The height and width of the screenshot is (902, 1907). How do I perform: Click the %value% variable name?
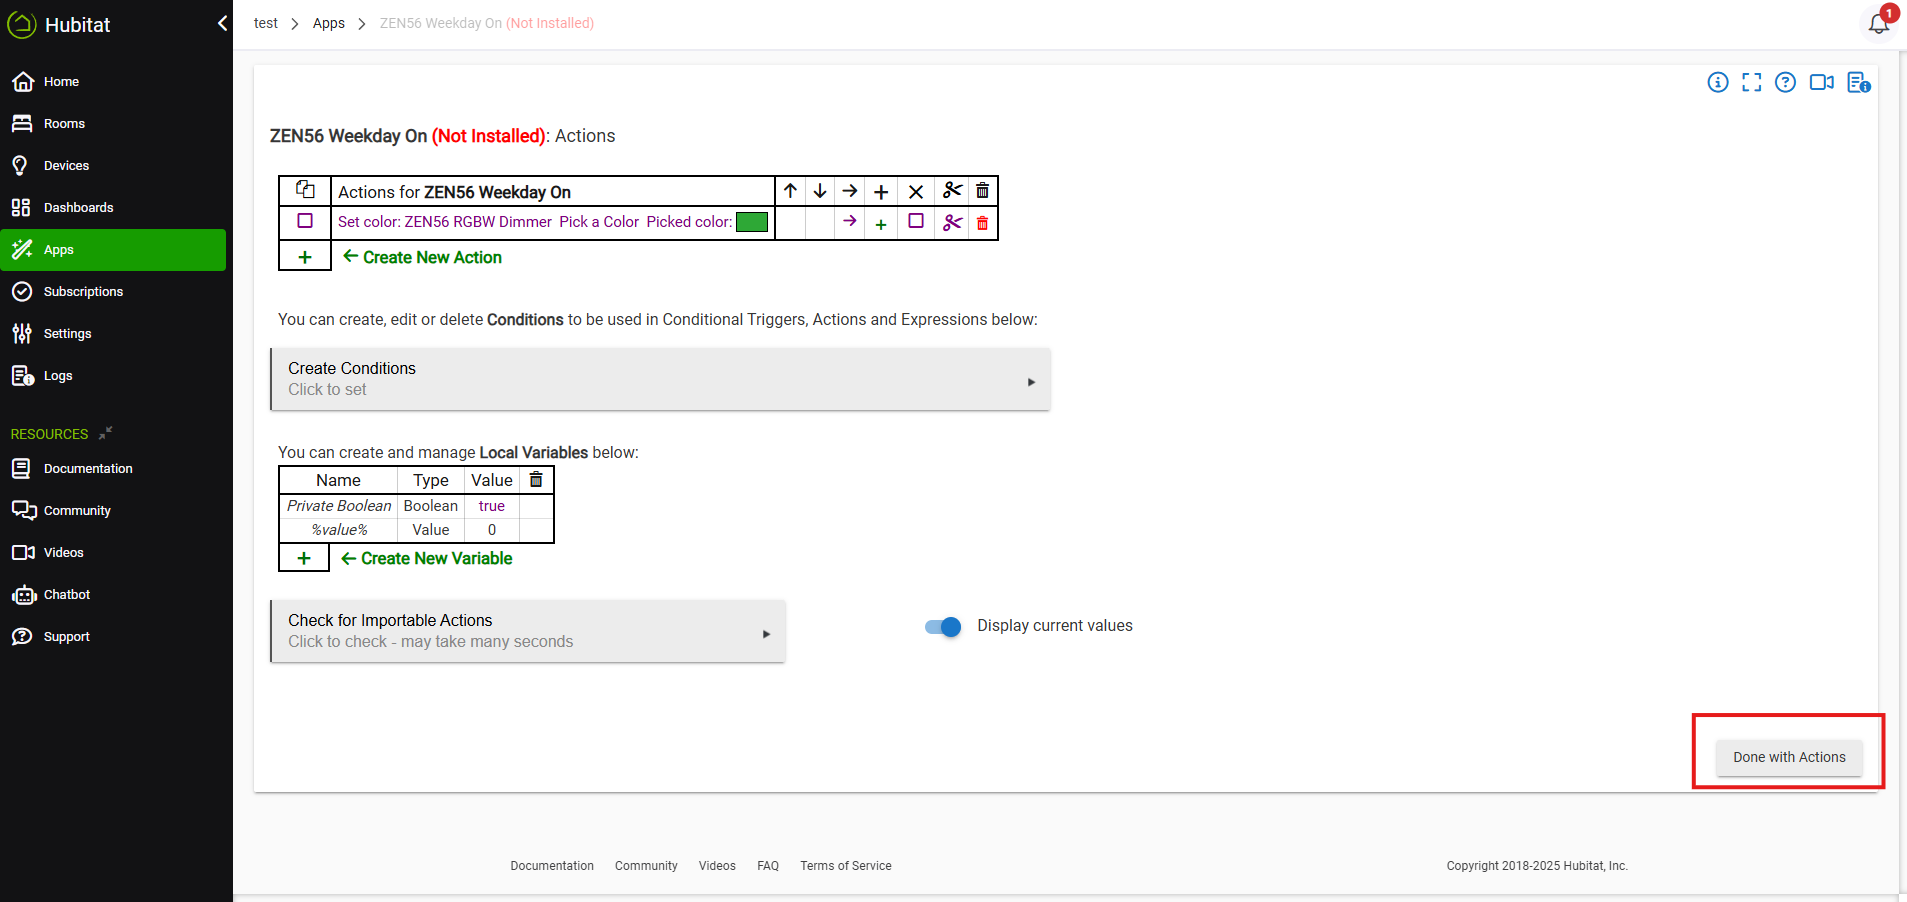click(x=339, y=530)
